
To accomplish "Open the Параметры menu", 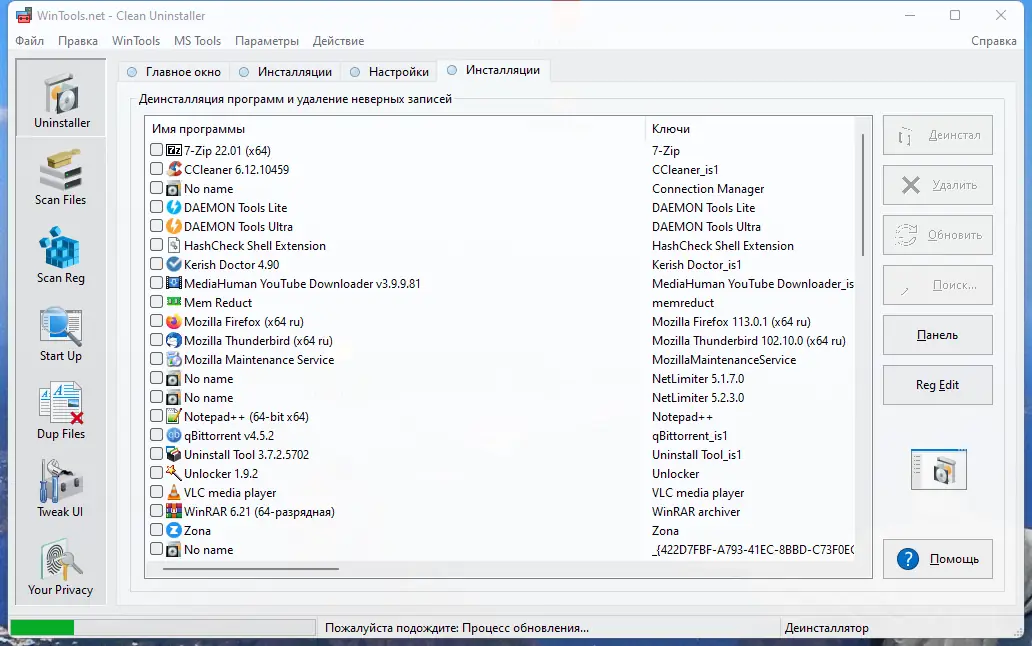I will (x=267, y=41).
